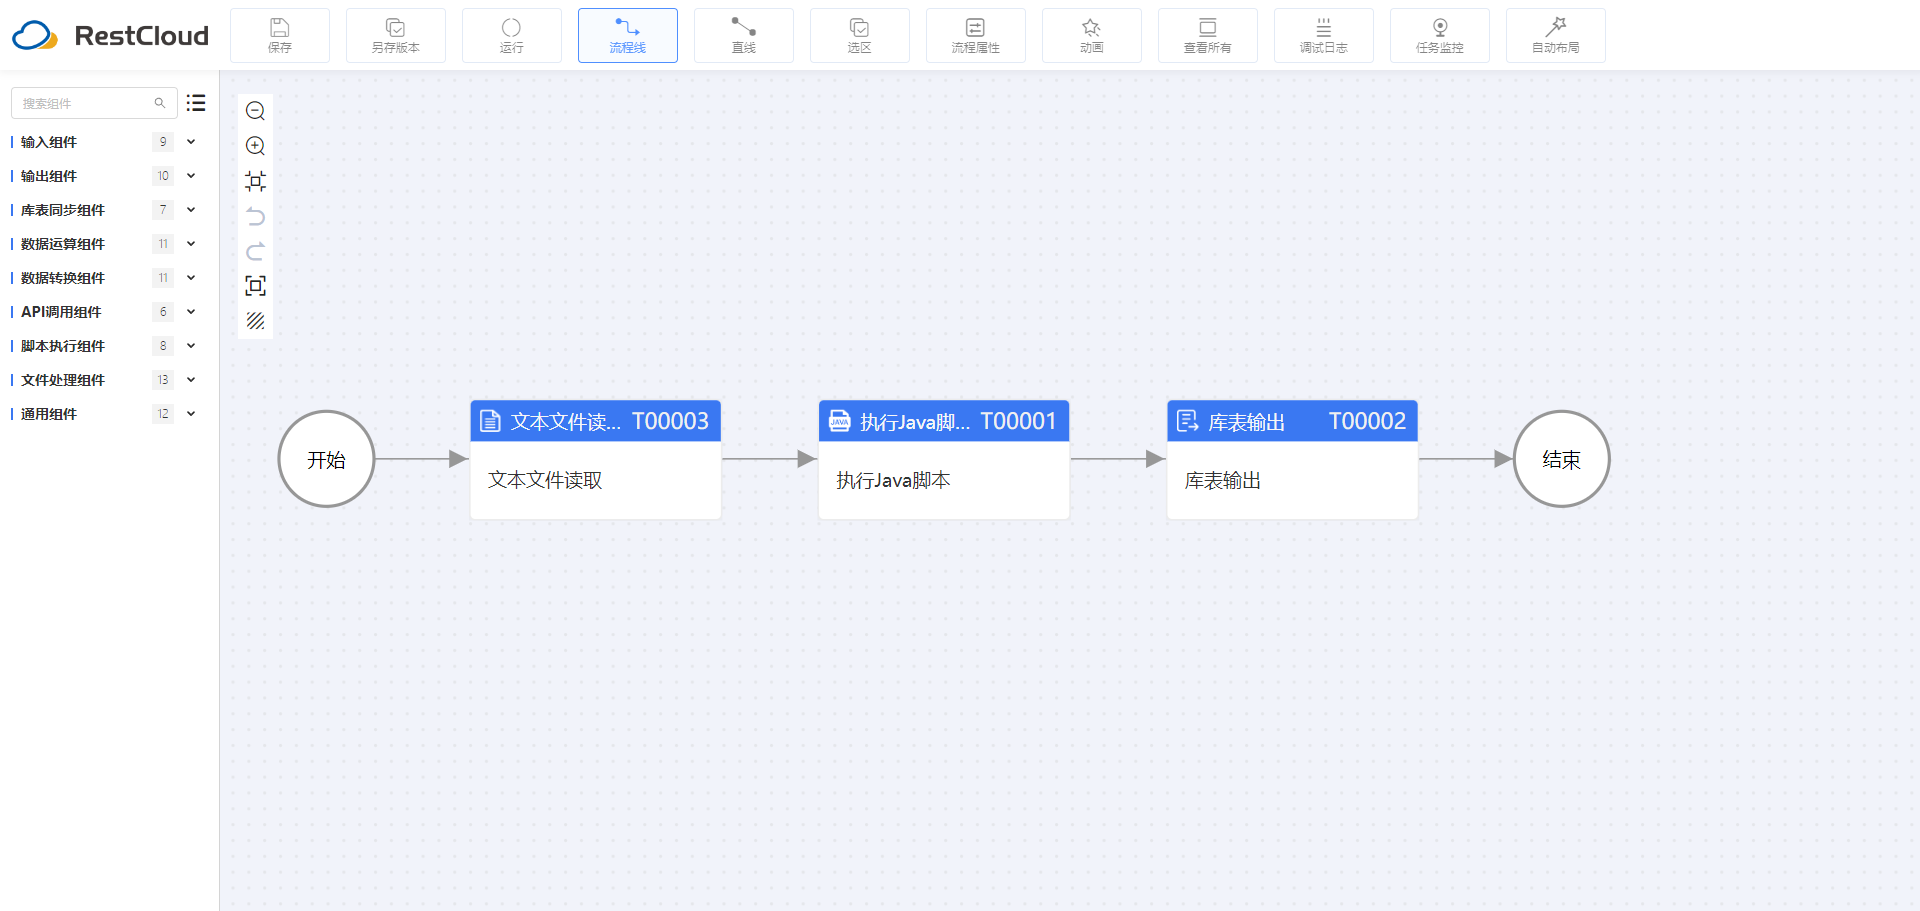This screenshot has height=911, width=1920.
Task: Select the 开始 start node
Action: click(x=326, y=459)
